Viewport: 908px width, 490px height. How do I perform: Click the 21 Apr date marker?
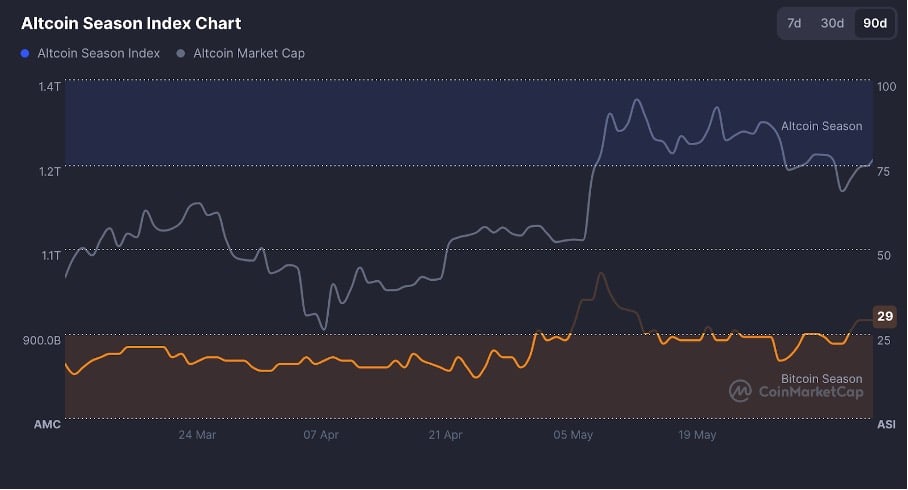445,435
